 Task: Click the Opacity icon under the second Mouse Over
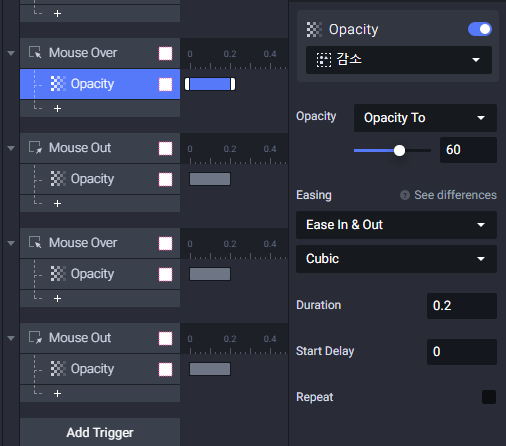58,274
